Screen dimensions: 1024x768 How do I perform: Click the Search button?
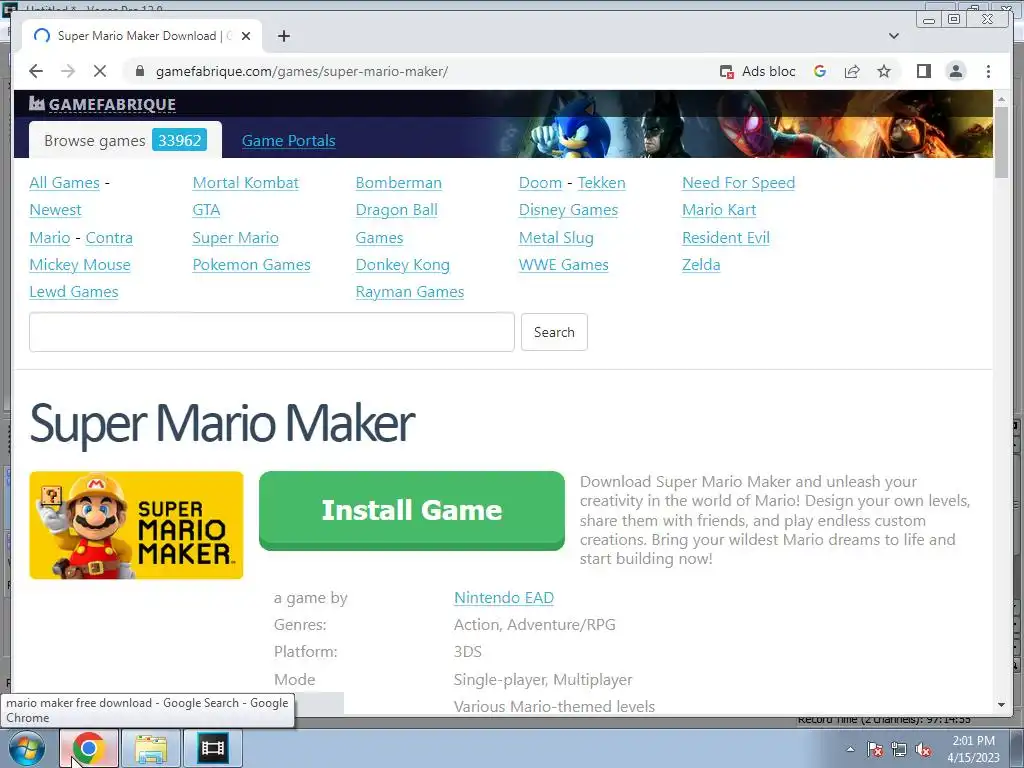pos(554,332)
